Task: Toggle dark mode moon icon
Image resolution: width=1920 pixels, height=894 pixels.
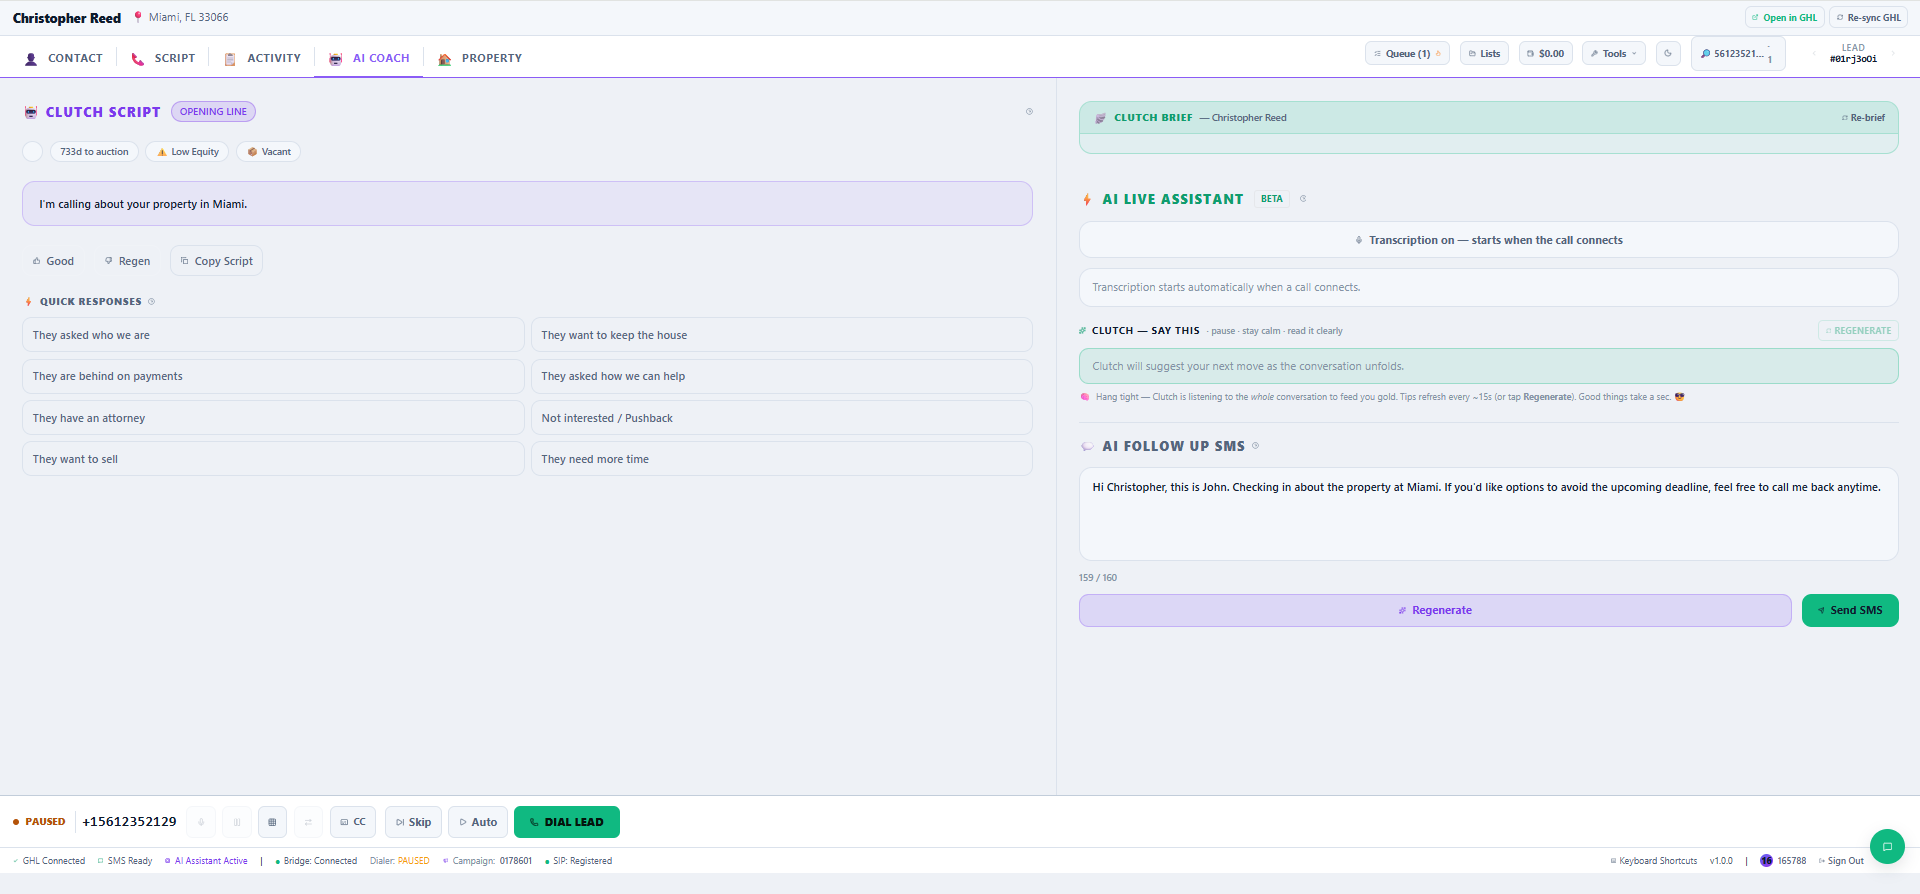Action: coord(1668,54)
